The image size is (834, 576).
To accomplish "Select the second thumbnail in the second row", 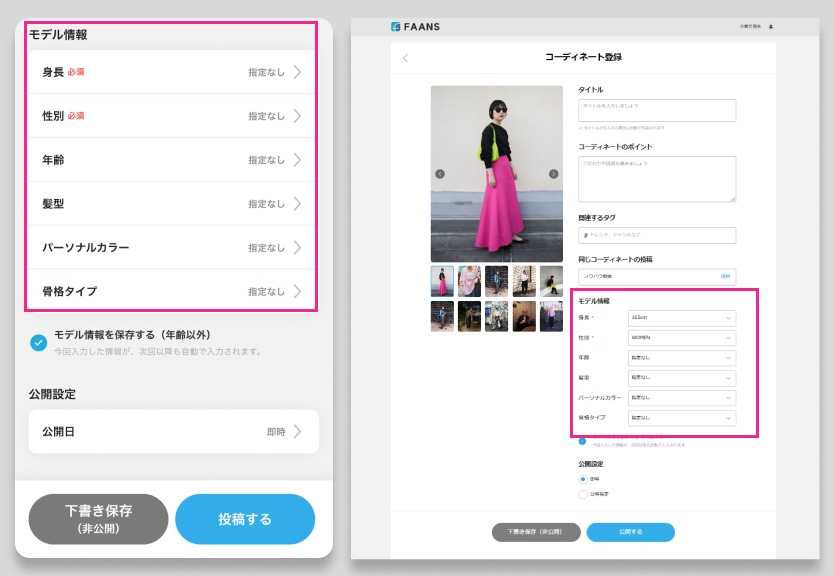I will 469,316.
